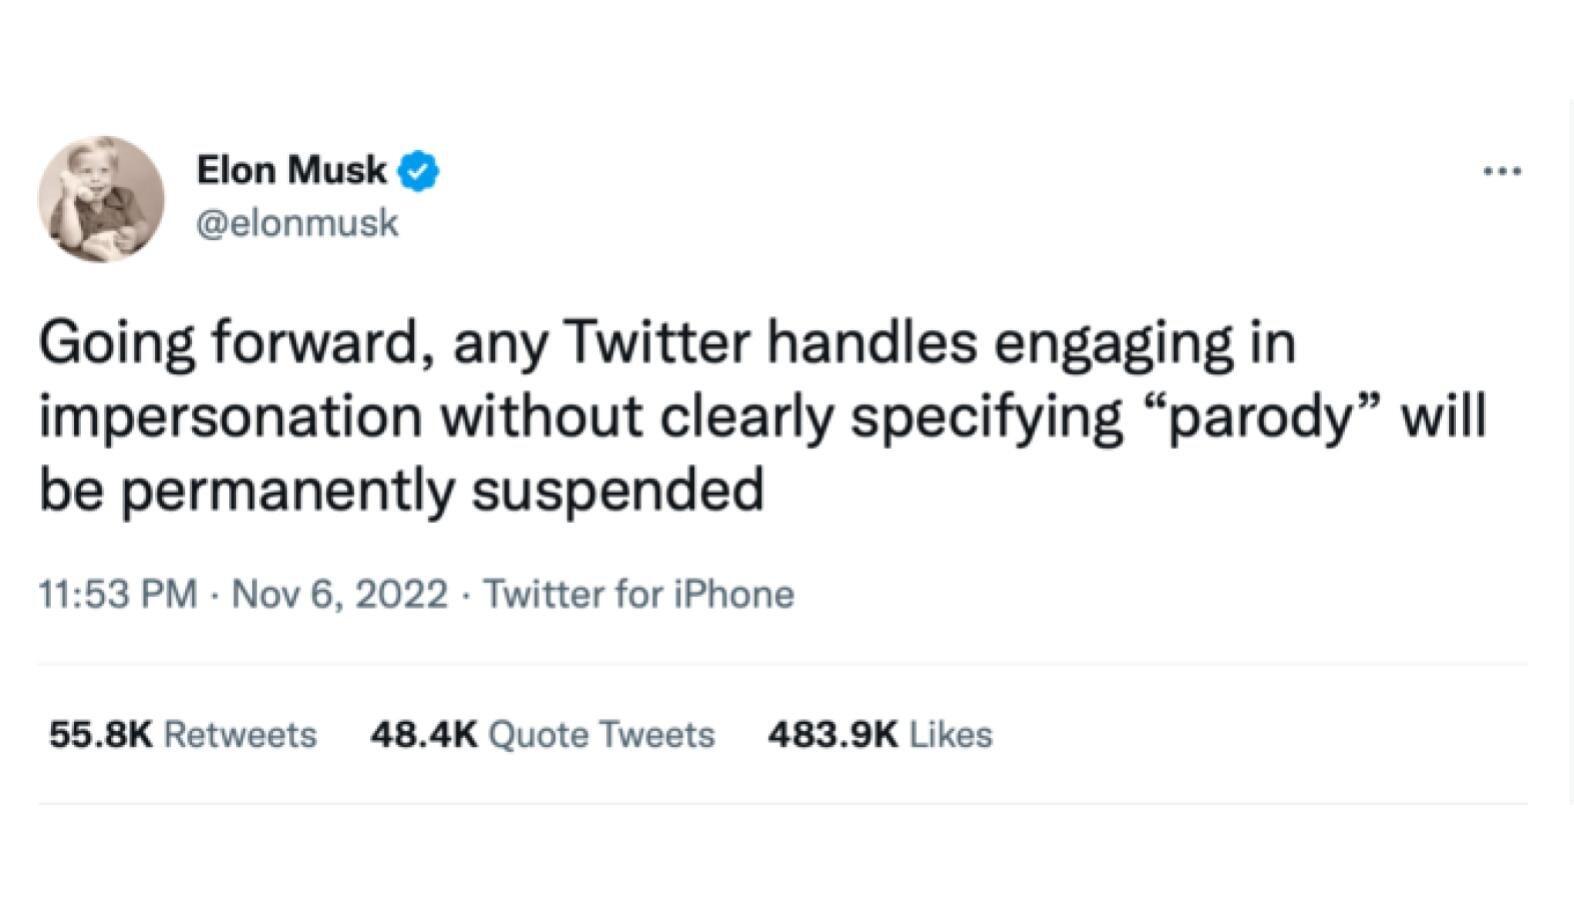The image size is (1574, 904).
Task: Open the Twitter for iPhone source link
Action: tap(639, 594)
